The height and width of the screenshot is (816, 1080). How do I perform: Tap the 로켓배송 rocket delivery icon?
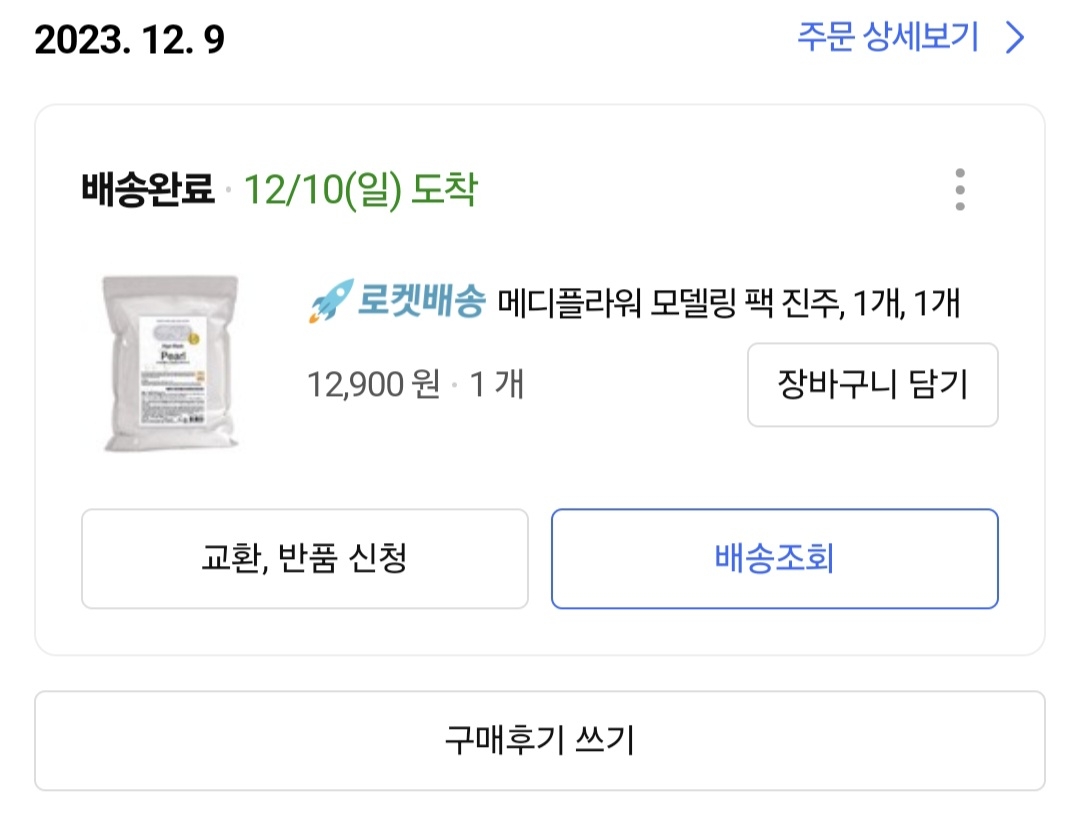pyautogui.click(x=328, y=297)
